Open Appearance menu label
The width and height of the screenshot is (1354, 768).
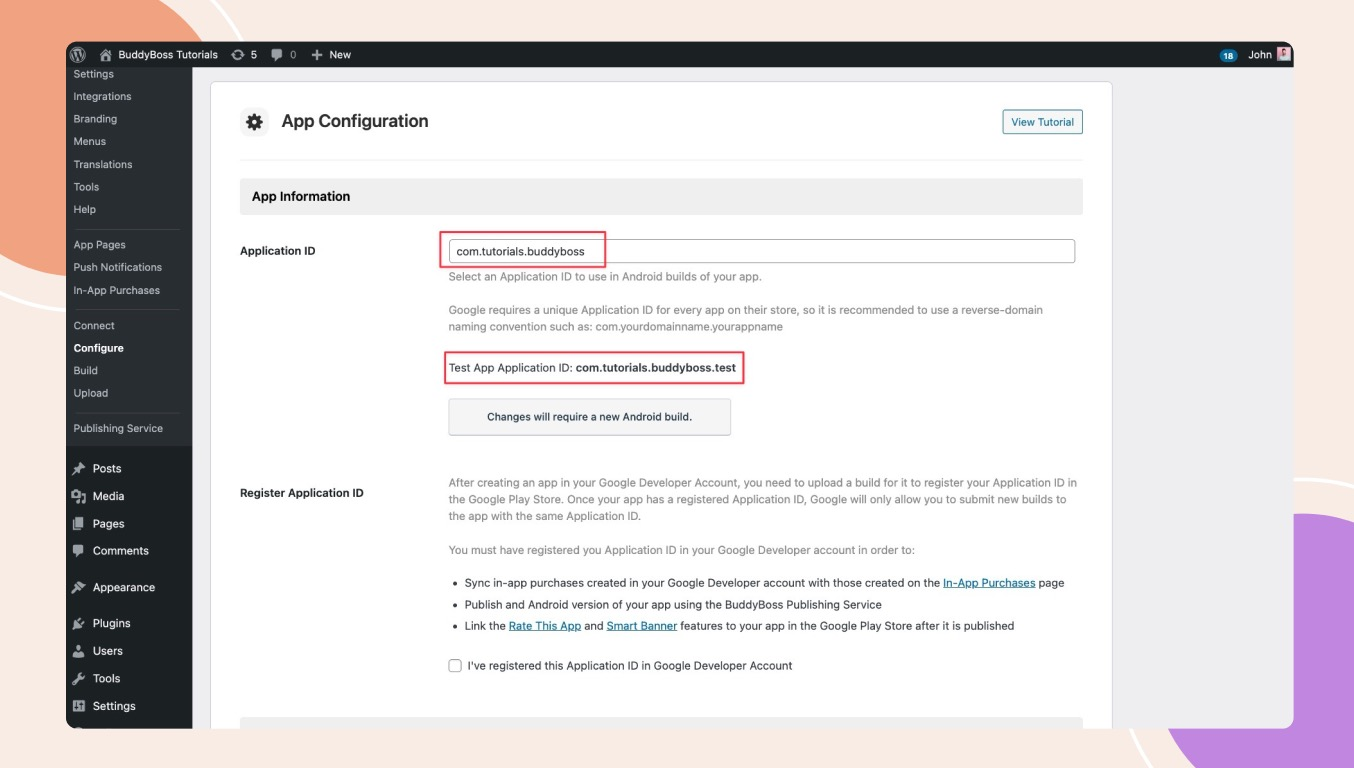pyautogui.click(x=124, y=588)
